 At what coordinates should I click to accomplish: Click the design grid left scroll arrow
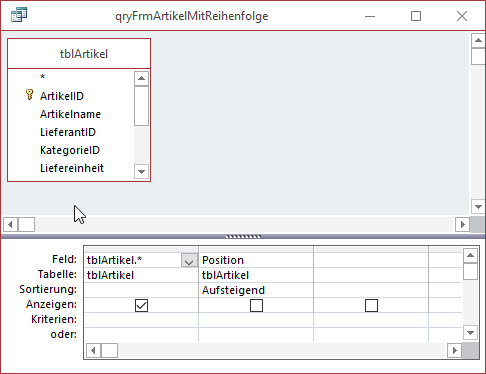tap(93, 350)
